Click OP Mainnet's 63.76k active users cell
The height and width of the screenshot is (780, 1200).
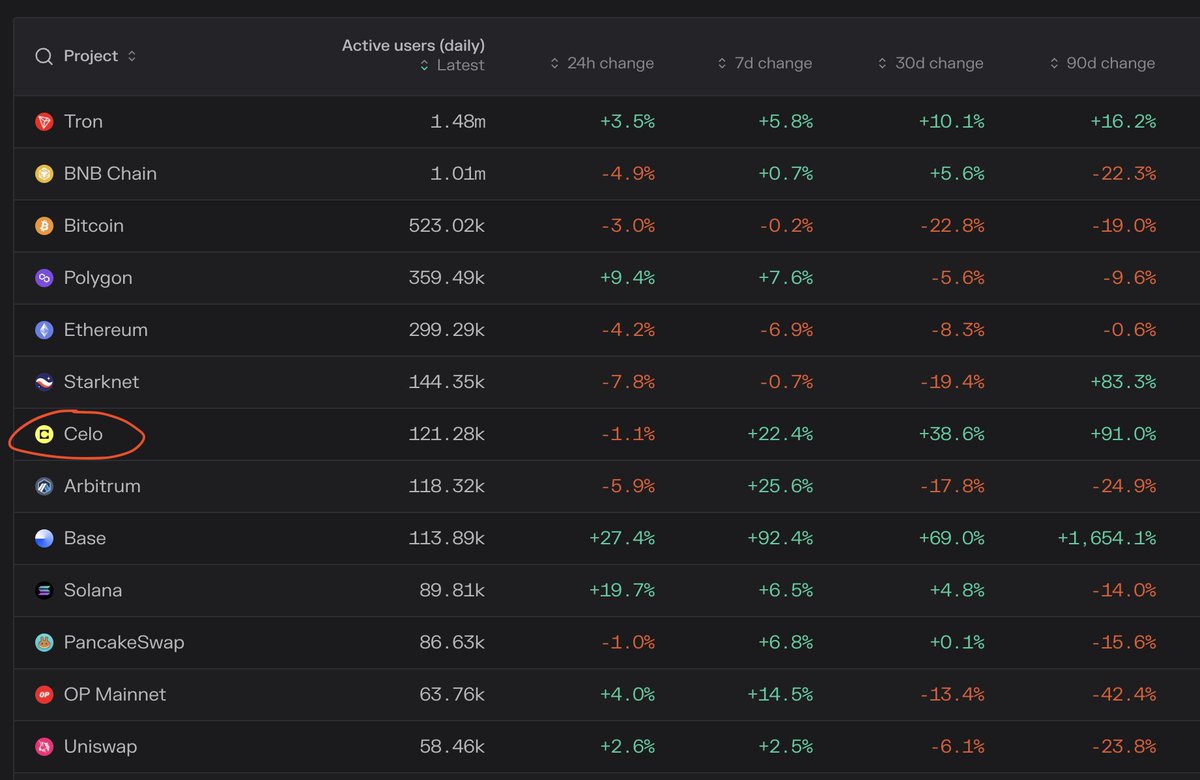[x=453, y=694]
